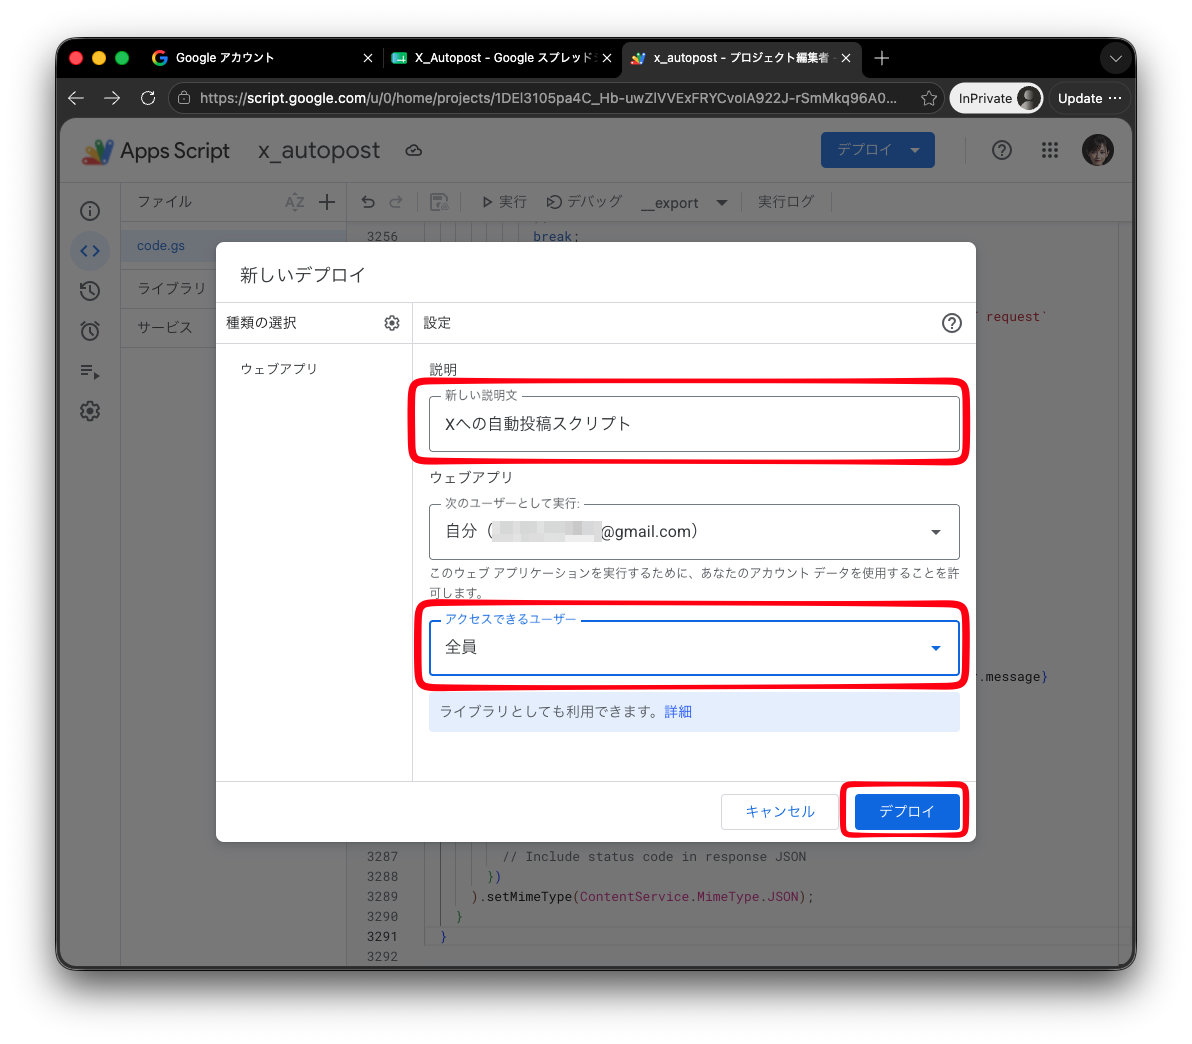Open the Executions list icon in sidebar
Image resolution: width=1192 pixels, height=1044 pixels.
pyautogui.click(x=90, y=371)
